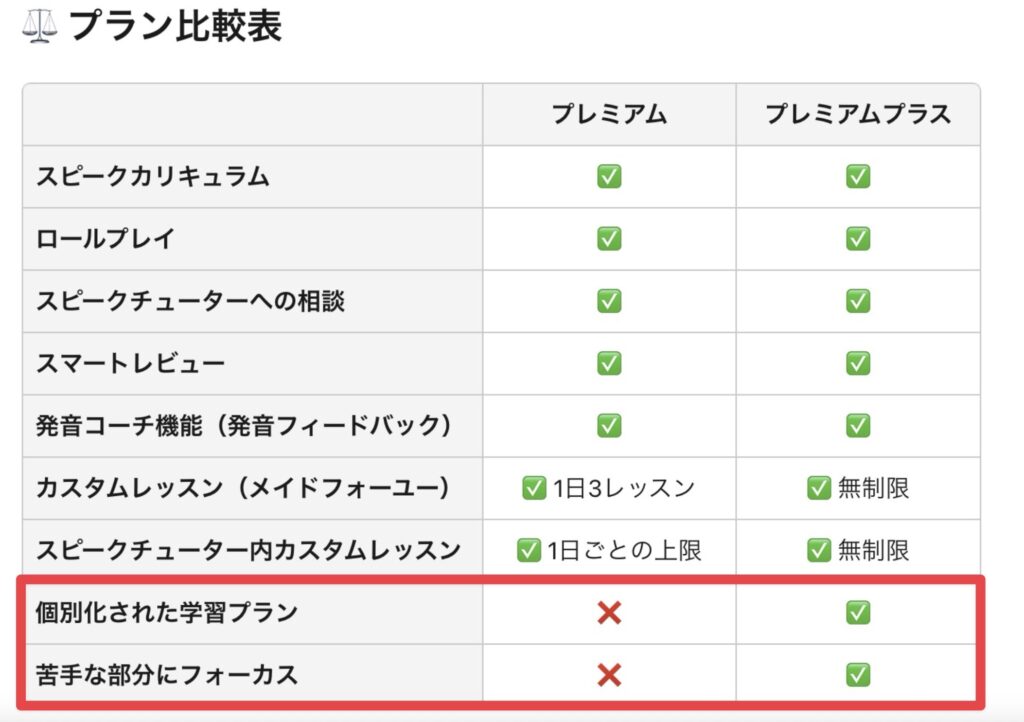The width and height of the screenshot is (1024, 722).
Task: Click the 発音コーチ機能(発音フィードバック) row label
Action: coord(243,425)
